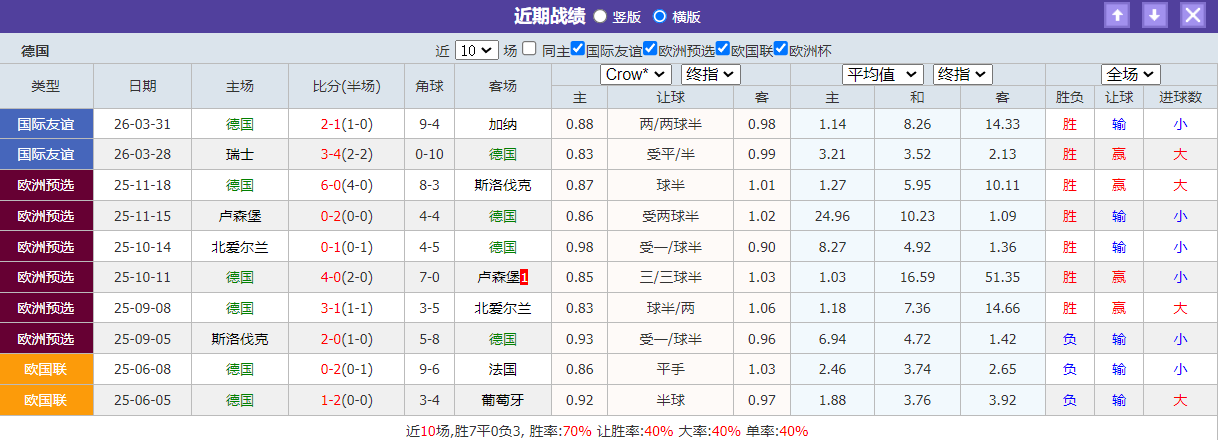Click the handicap 两/两球半
Image resolution: width=1225 pixels, height=440 pixels.
tap(670, 124)
